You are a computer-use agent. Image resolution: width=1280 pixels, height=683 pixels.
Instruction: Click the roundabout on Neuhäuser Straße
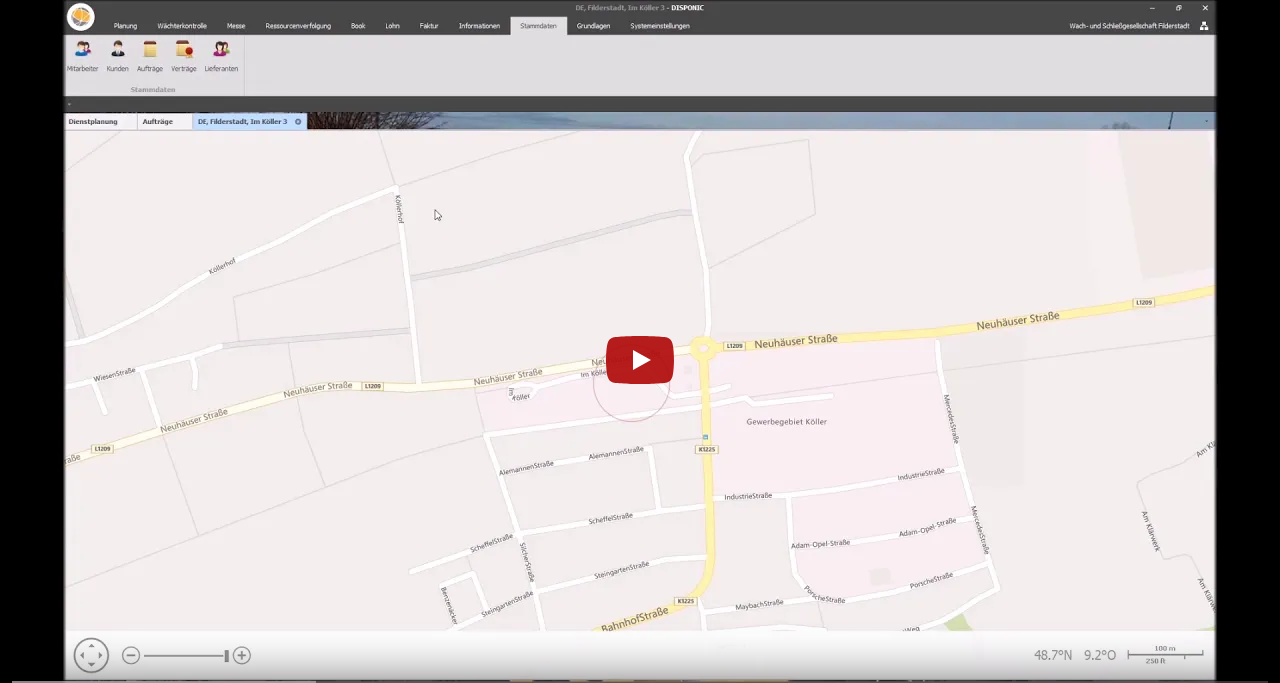[x=702, y=349]
